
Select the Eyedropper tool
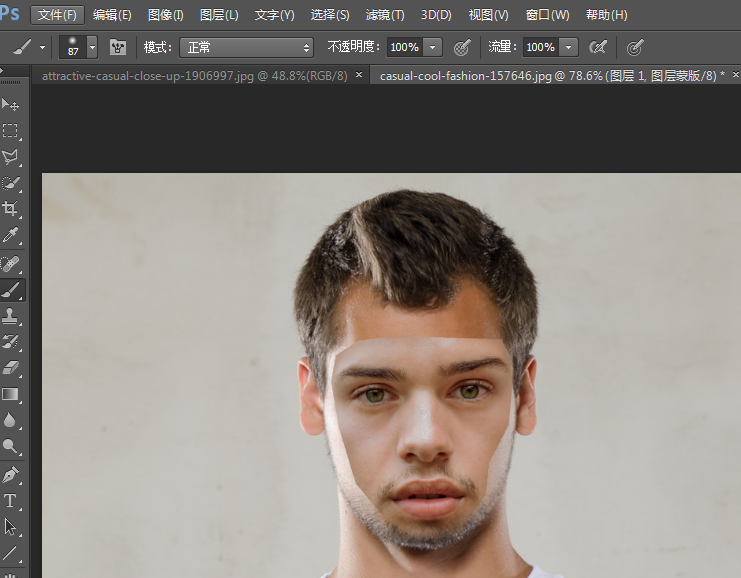[11, 236]
